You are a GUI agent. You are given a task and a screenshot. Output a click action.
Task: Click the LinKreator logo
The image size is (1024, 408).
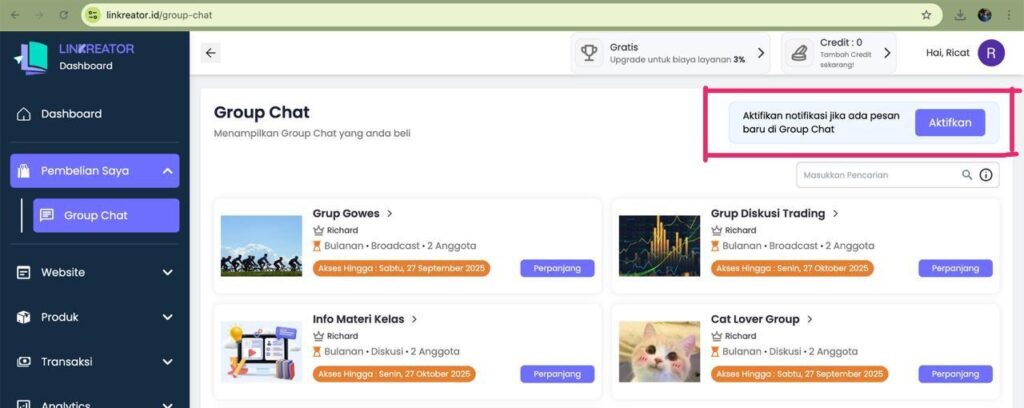point(32,57)
